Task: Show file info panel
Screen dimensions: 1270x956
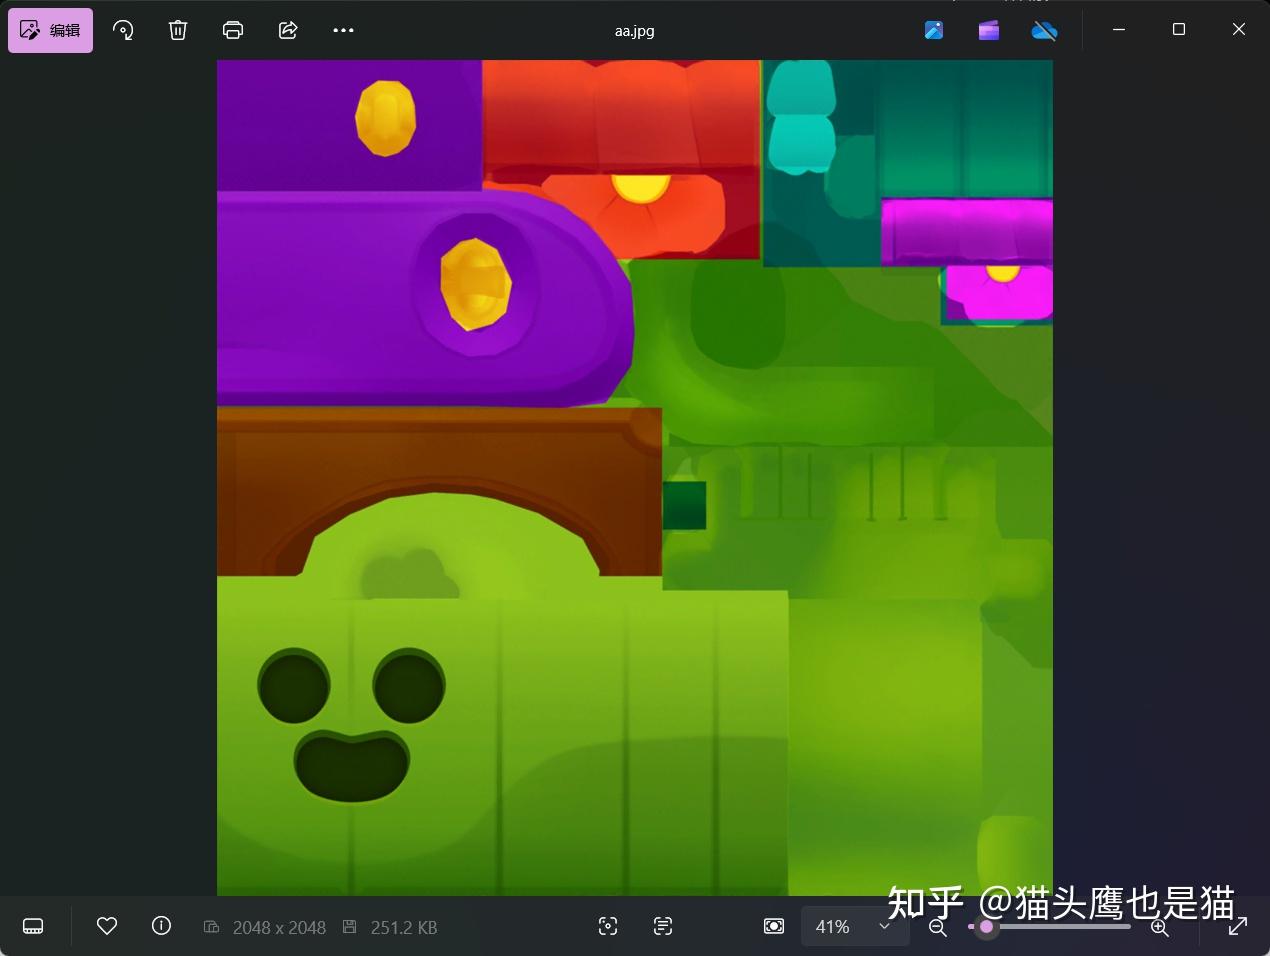Action: (161, 926)
